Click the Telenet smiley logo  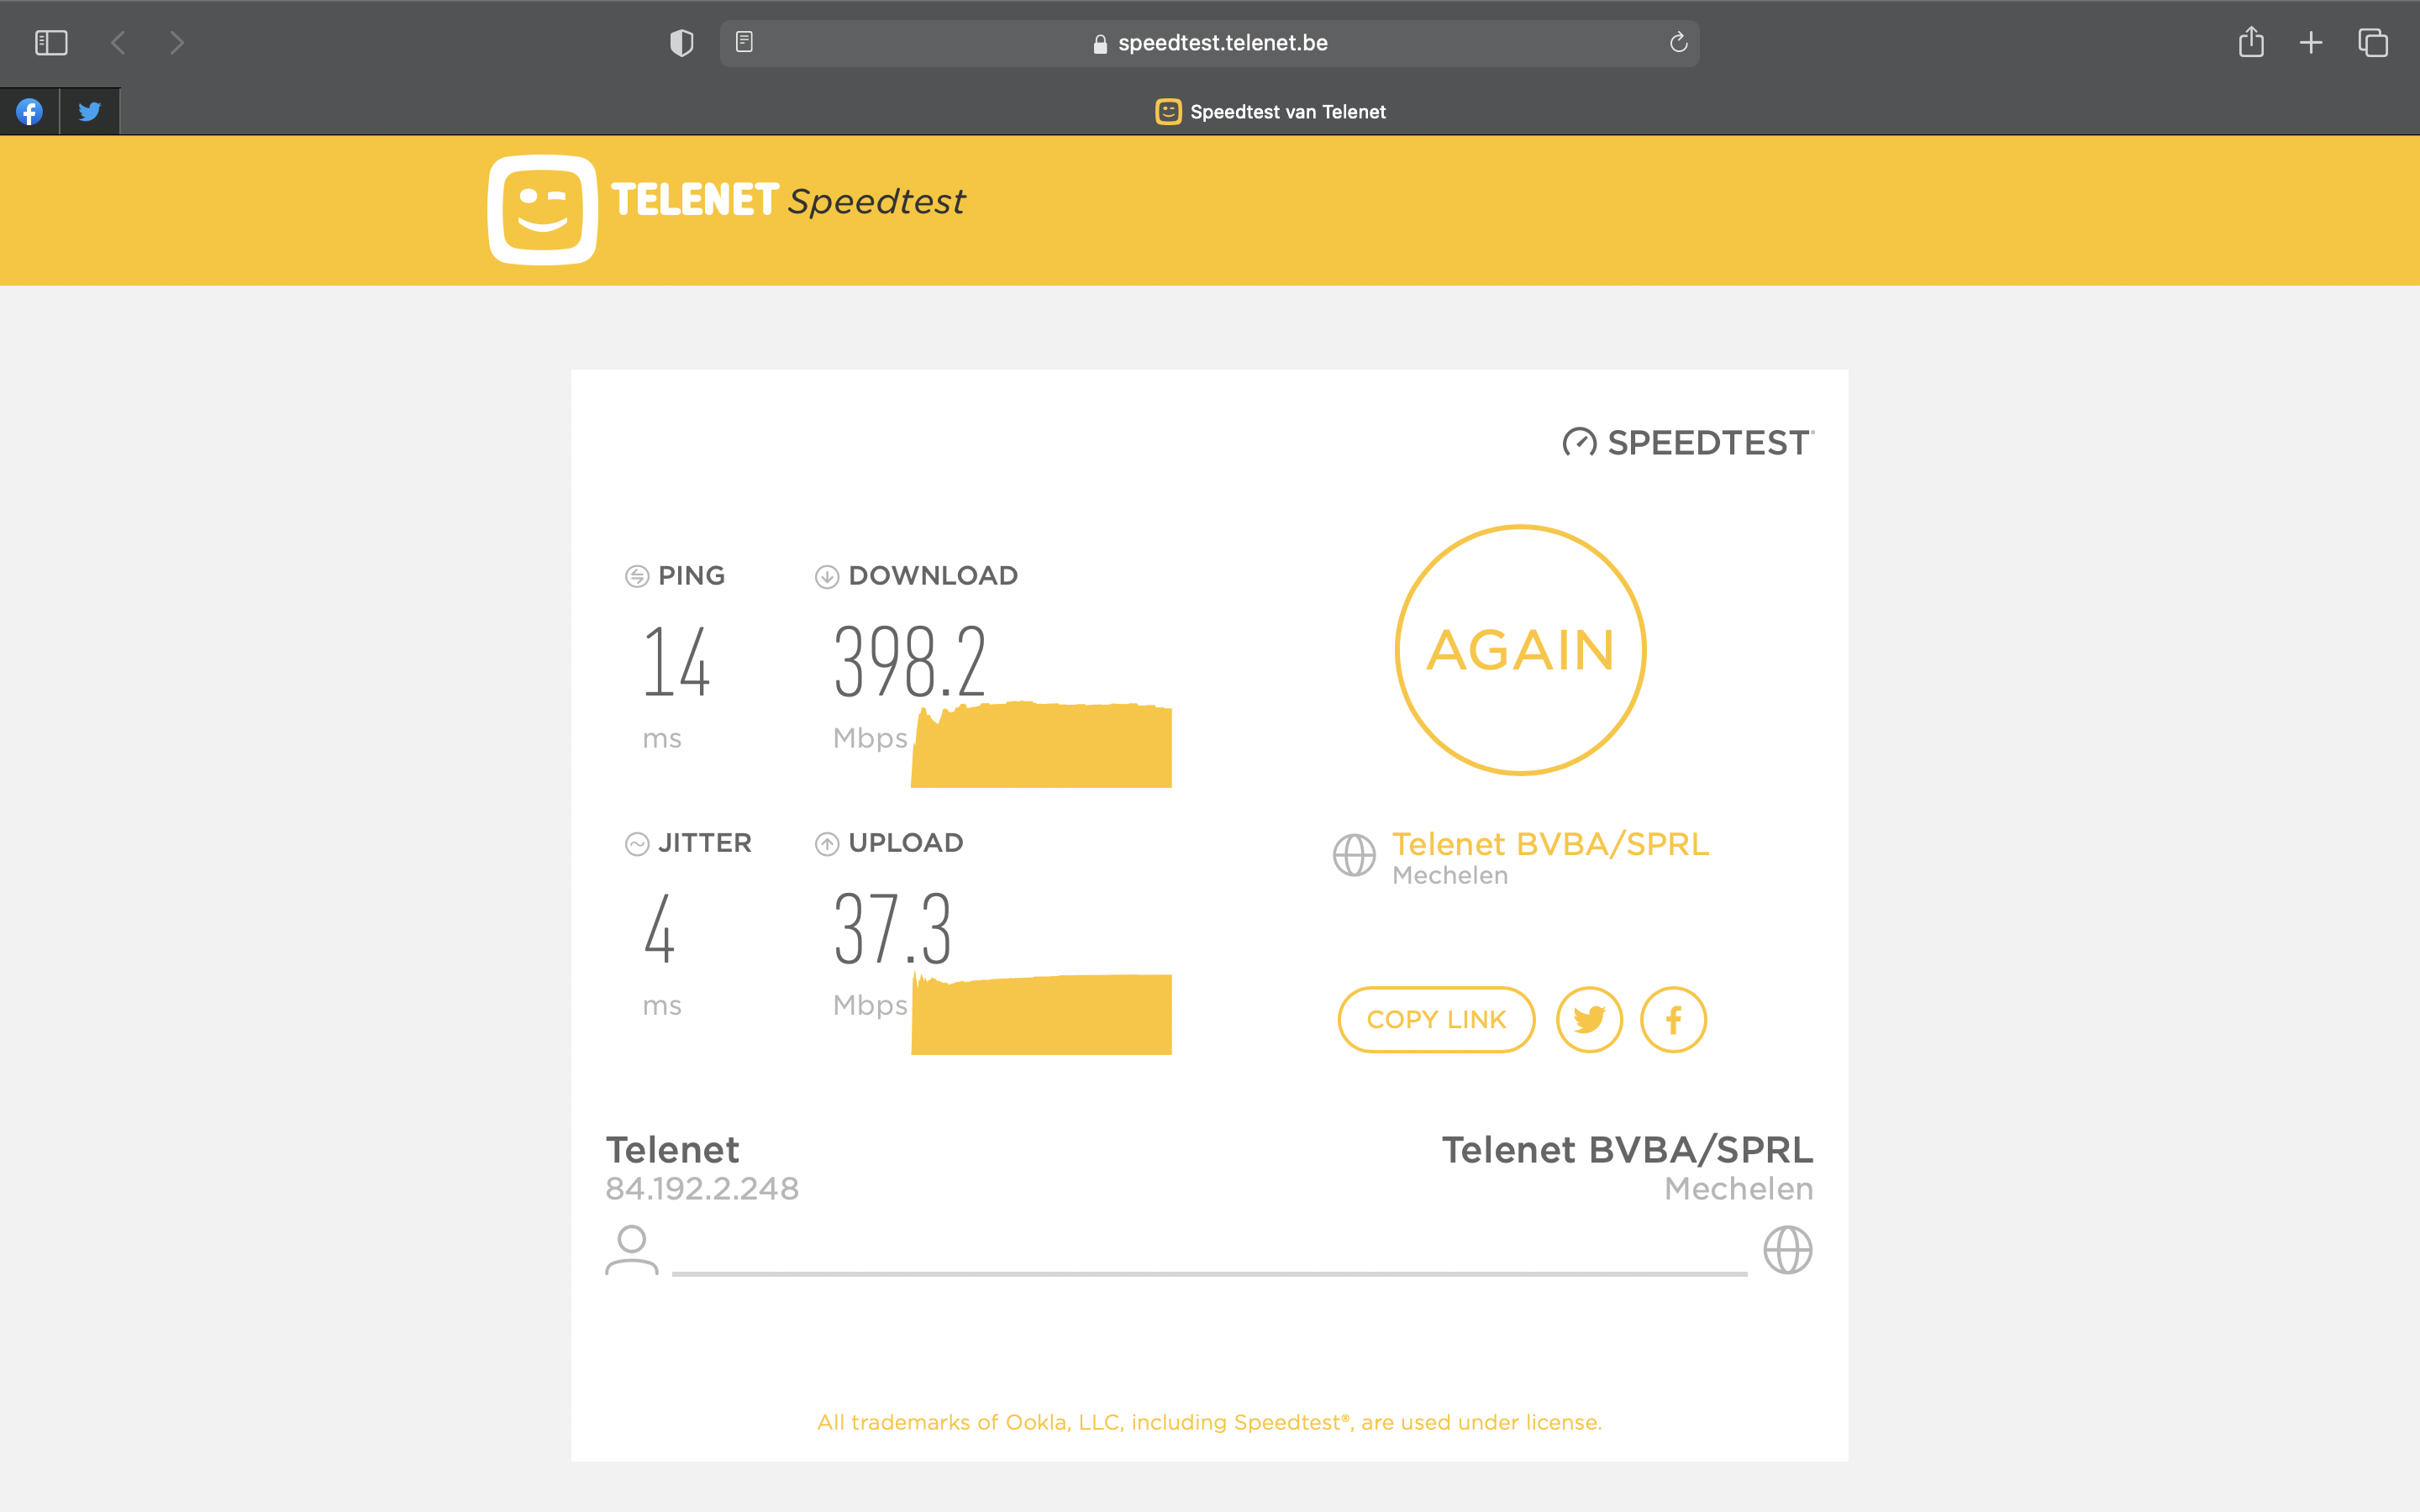(542, 210)
